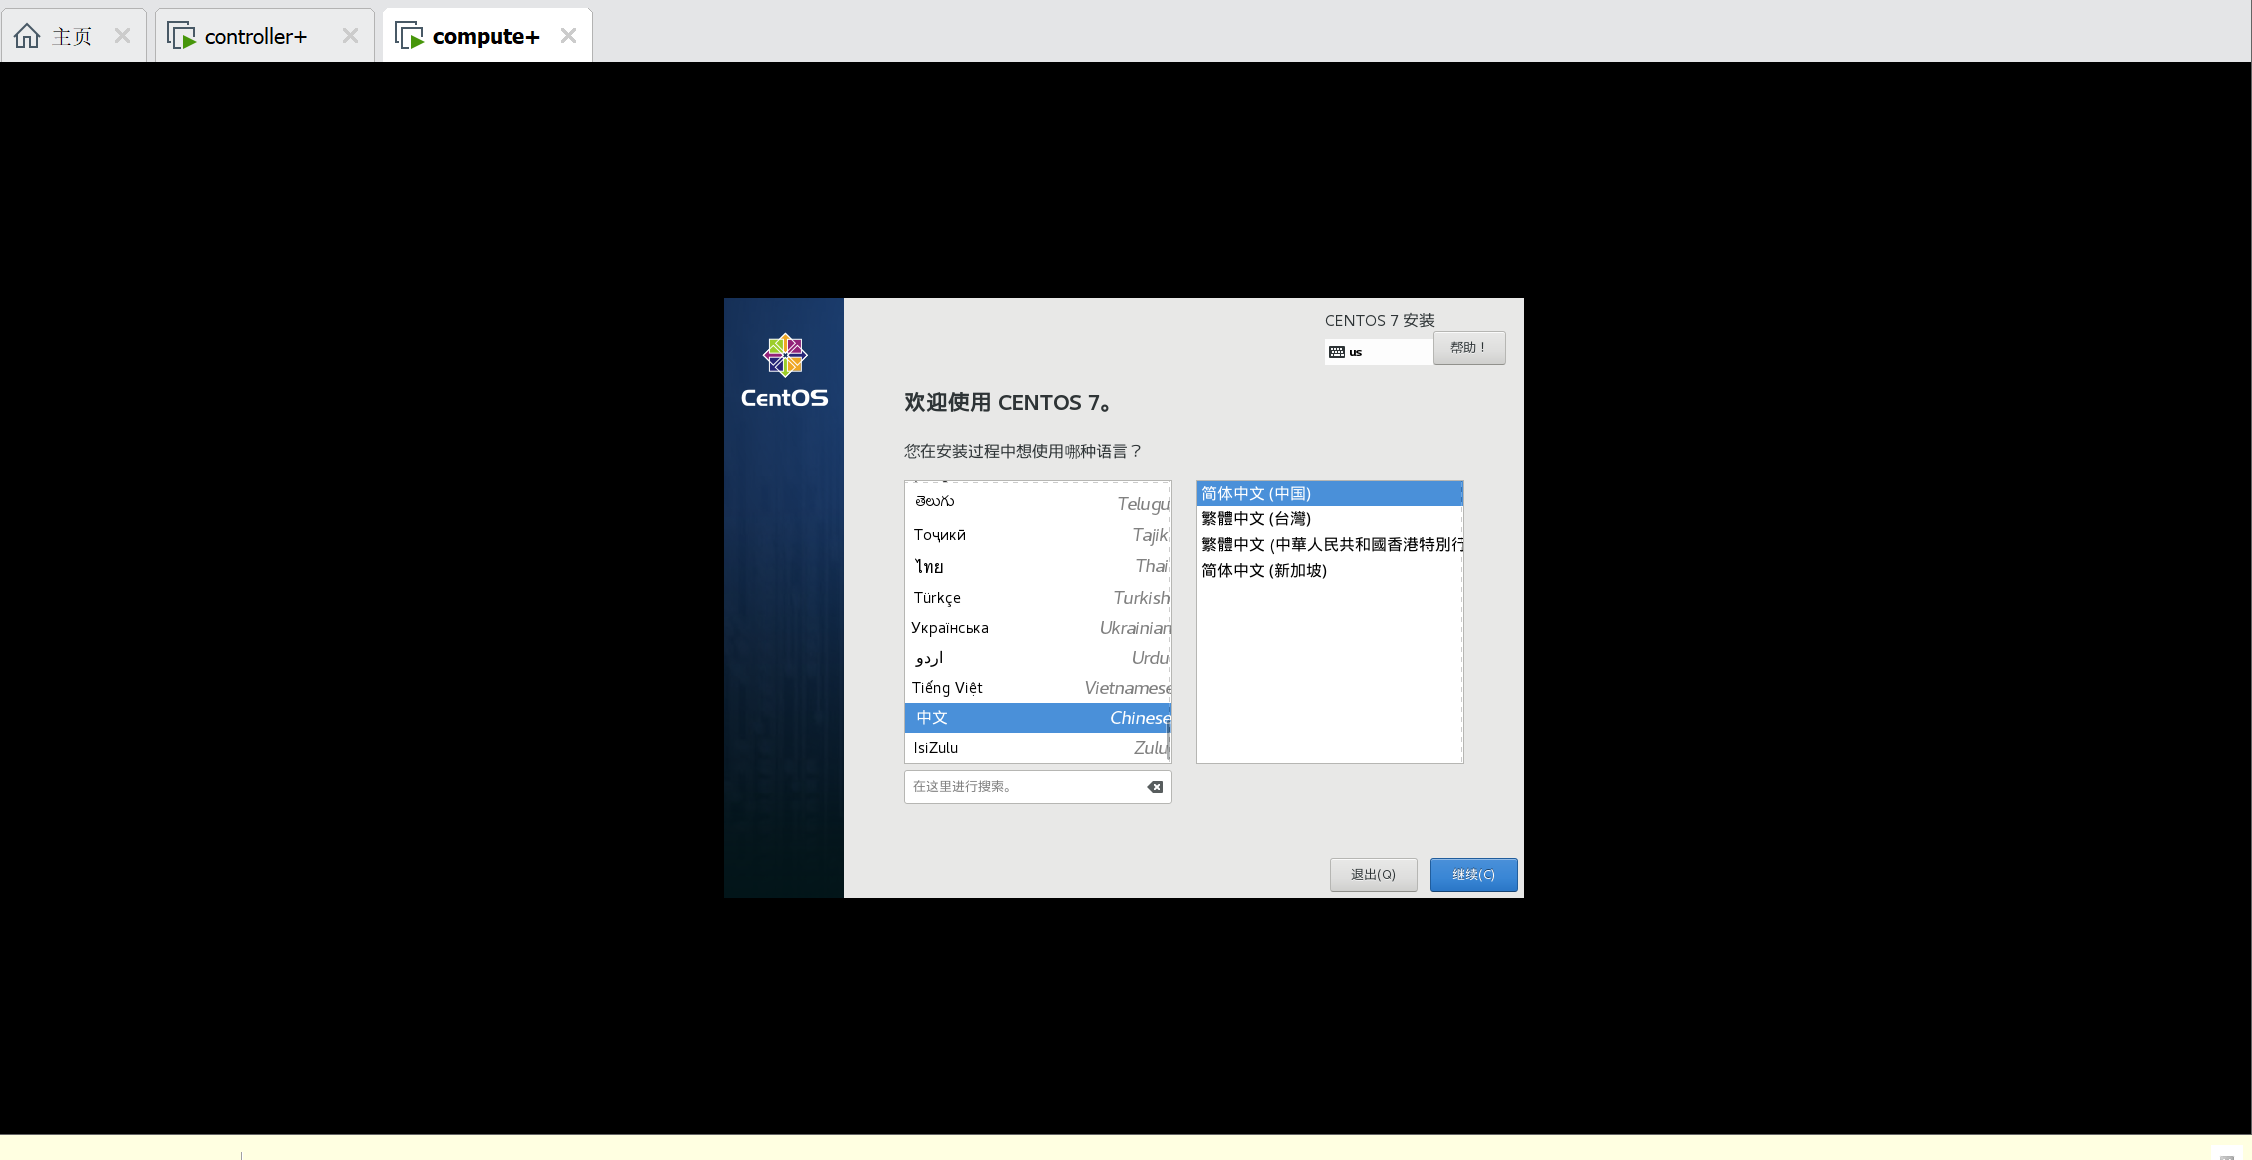Choose 繁體中文 (台灣) locale
This screenshot has height=1160, width=2252.
[1329, 518]
